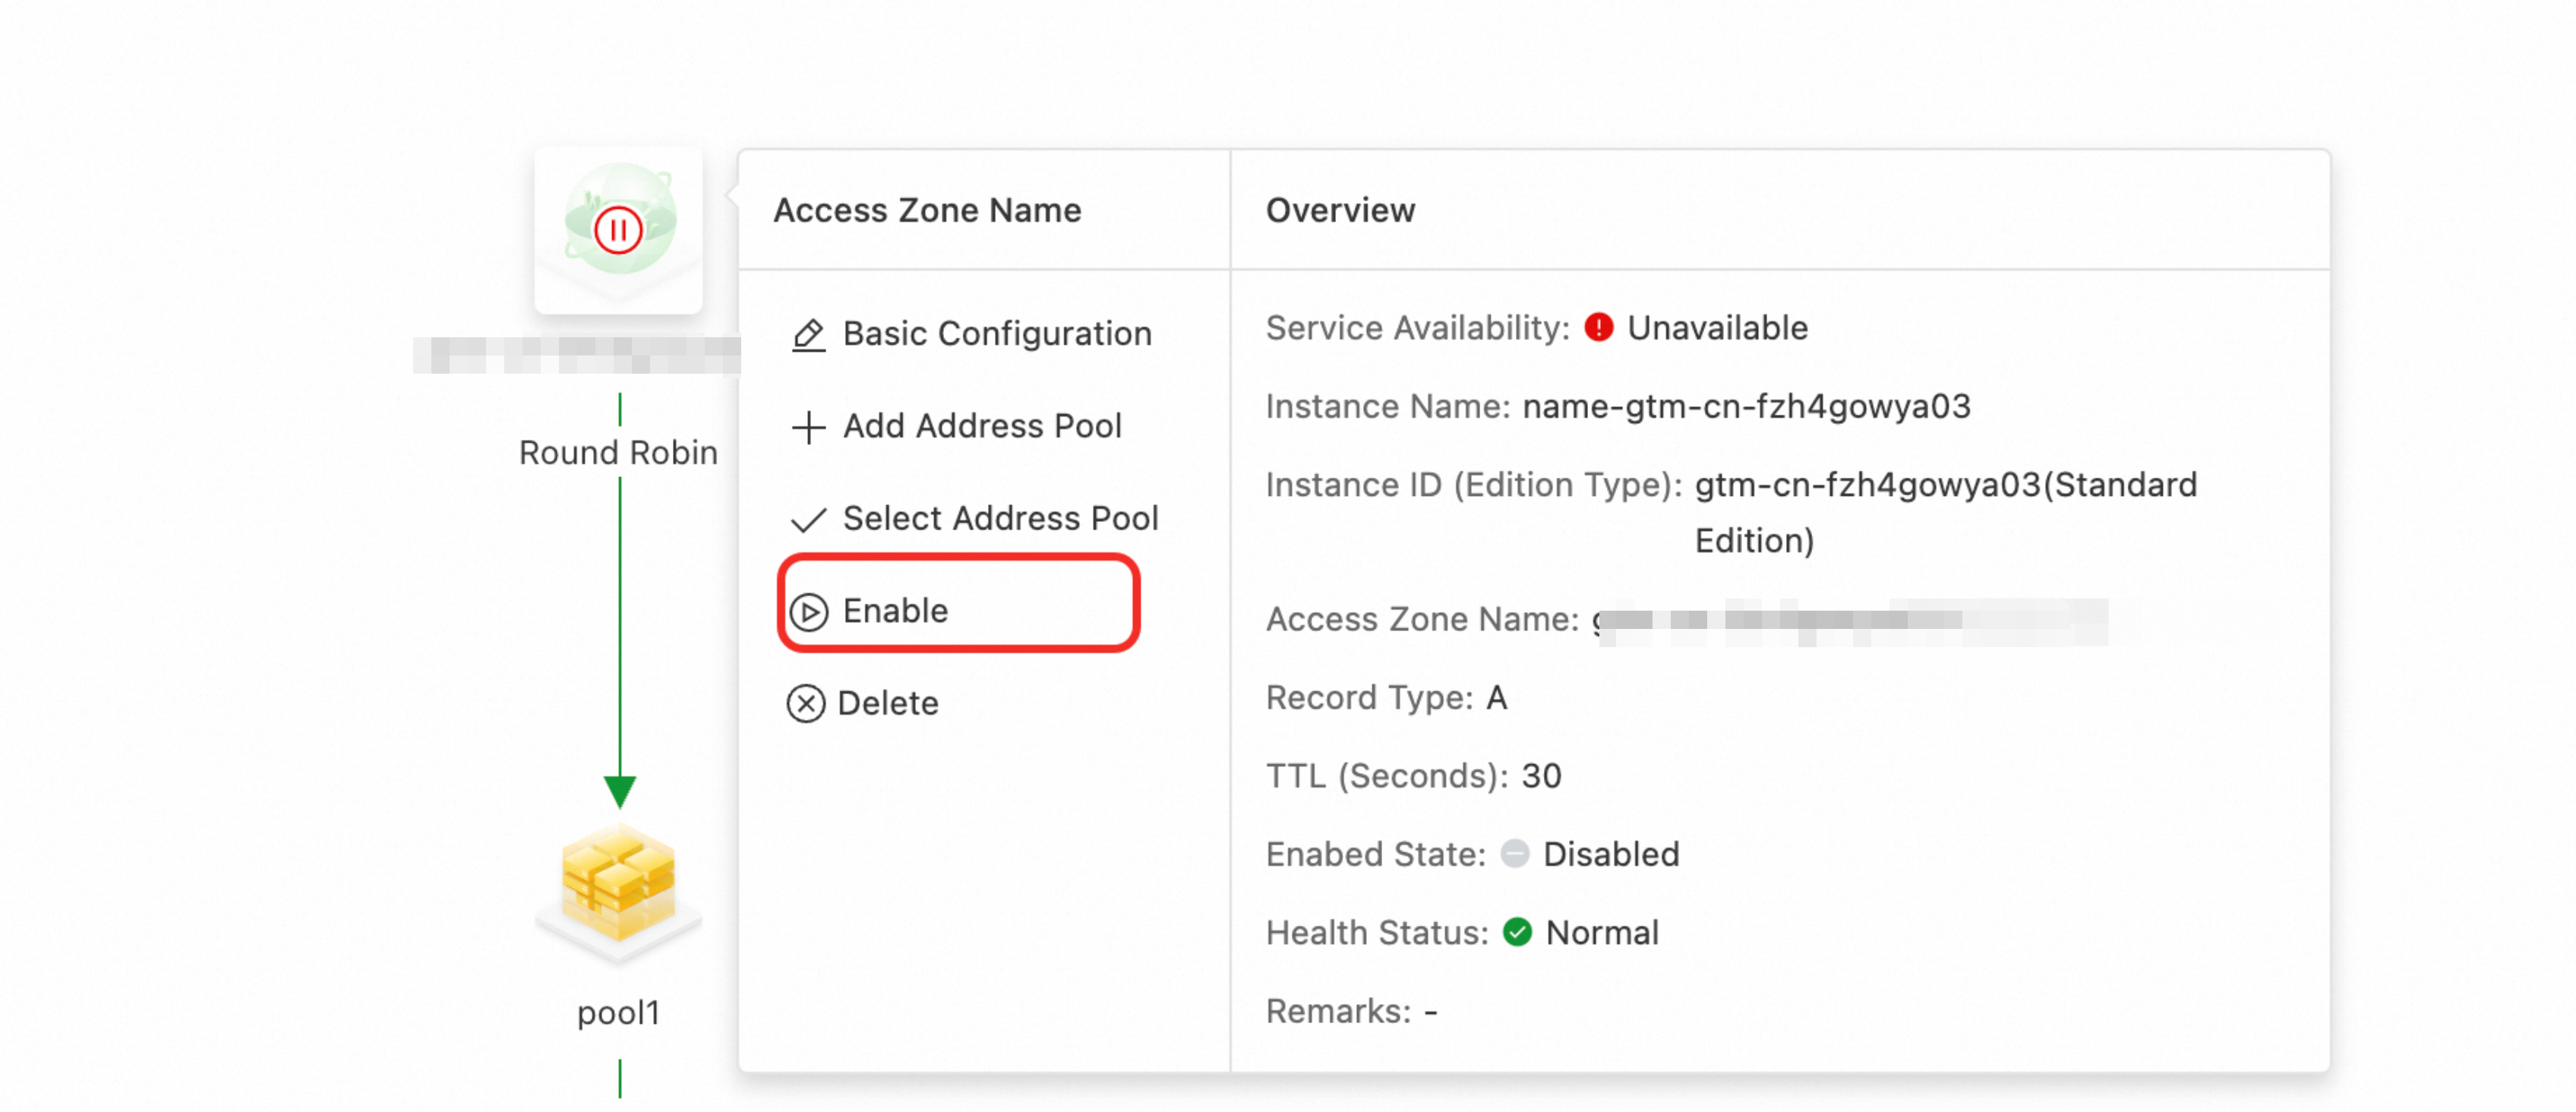Click the Overview panel heading
The height and width of the screenshot is (1112, 2576).
click(1339, 210)
